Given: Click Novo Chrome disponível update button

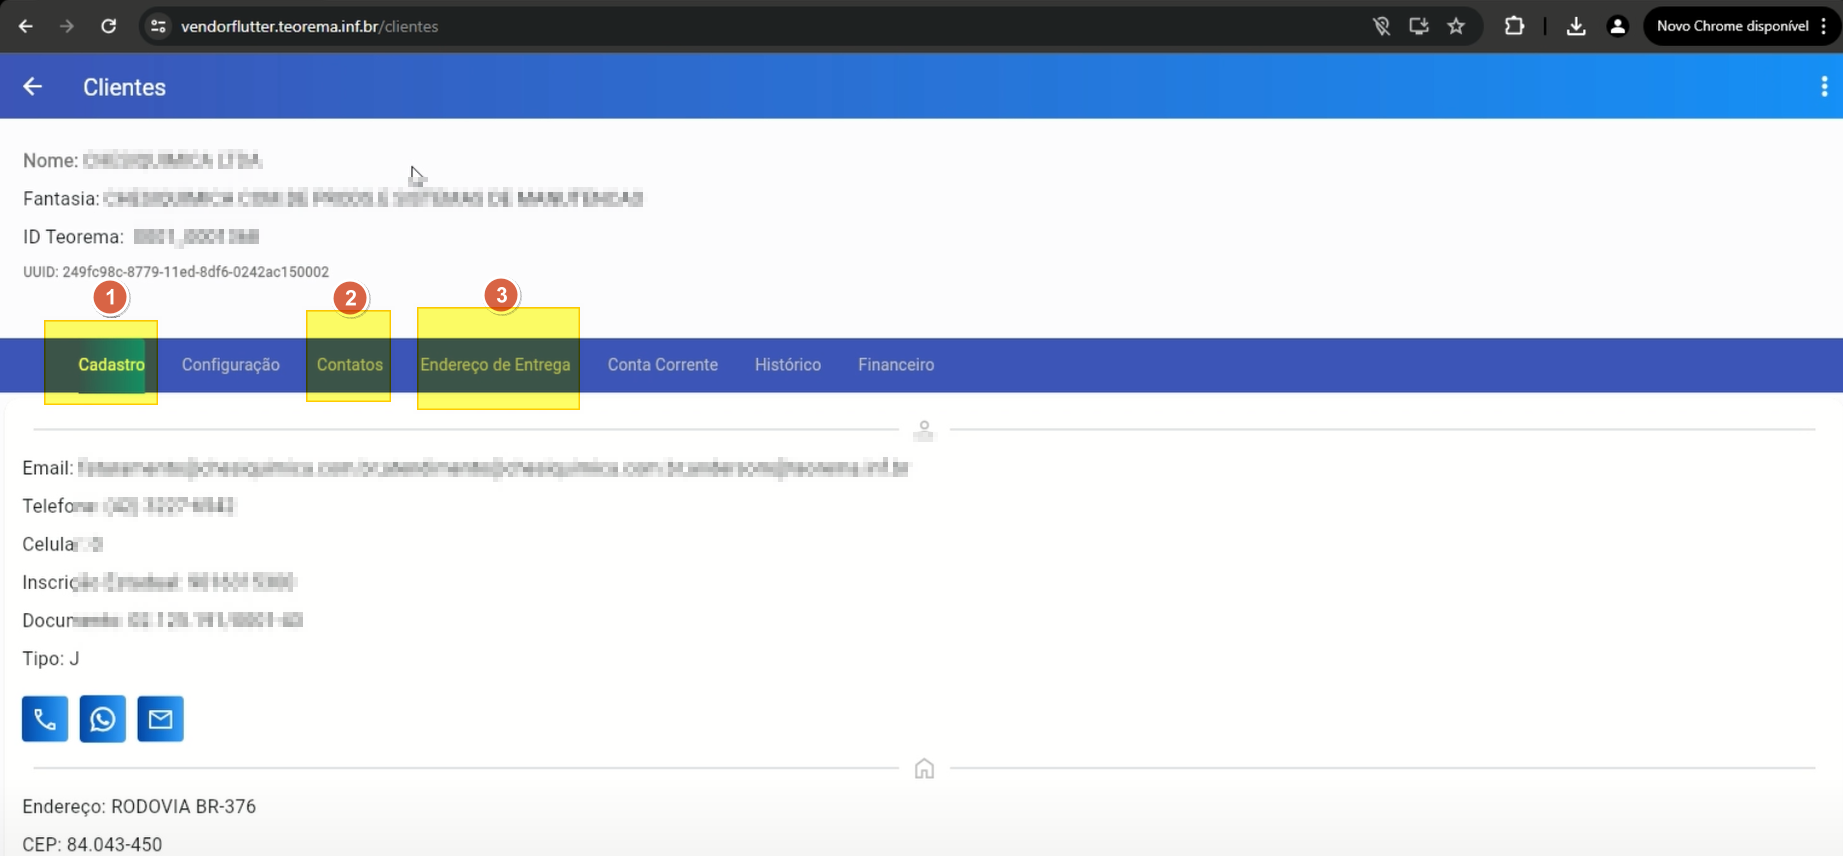Looking at the screenshot, I should tap(1732, 26).
